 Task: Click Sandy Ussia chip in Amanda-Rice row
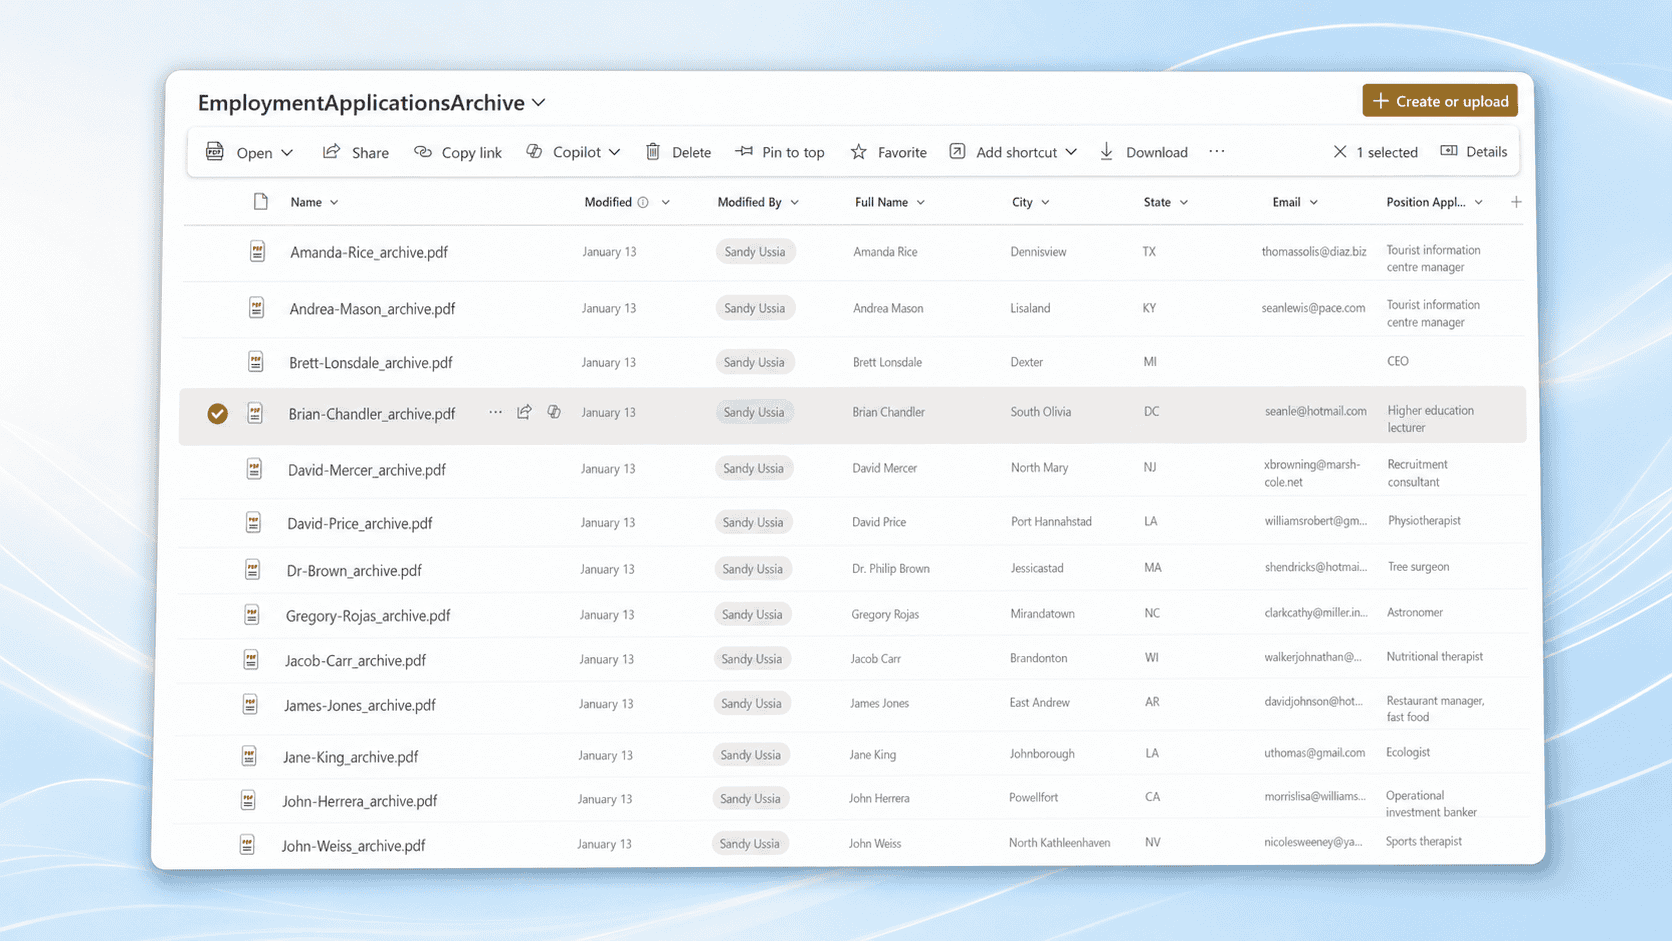pos(755,252)
